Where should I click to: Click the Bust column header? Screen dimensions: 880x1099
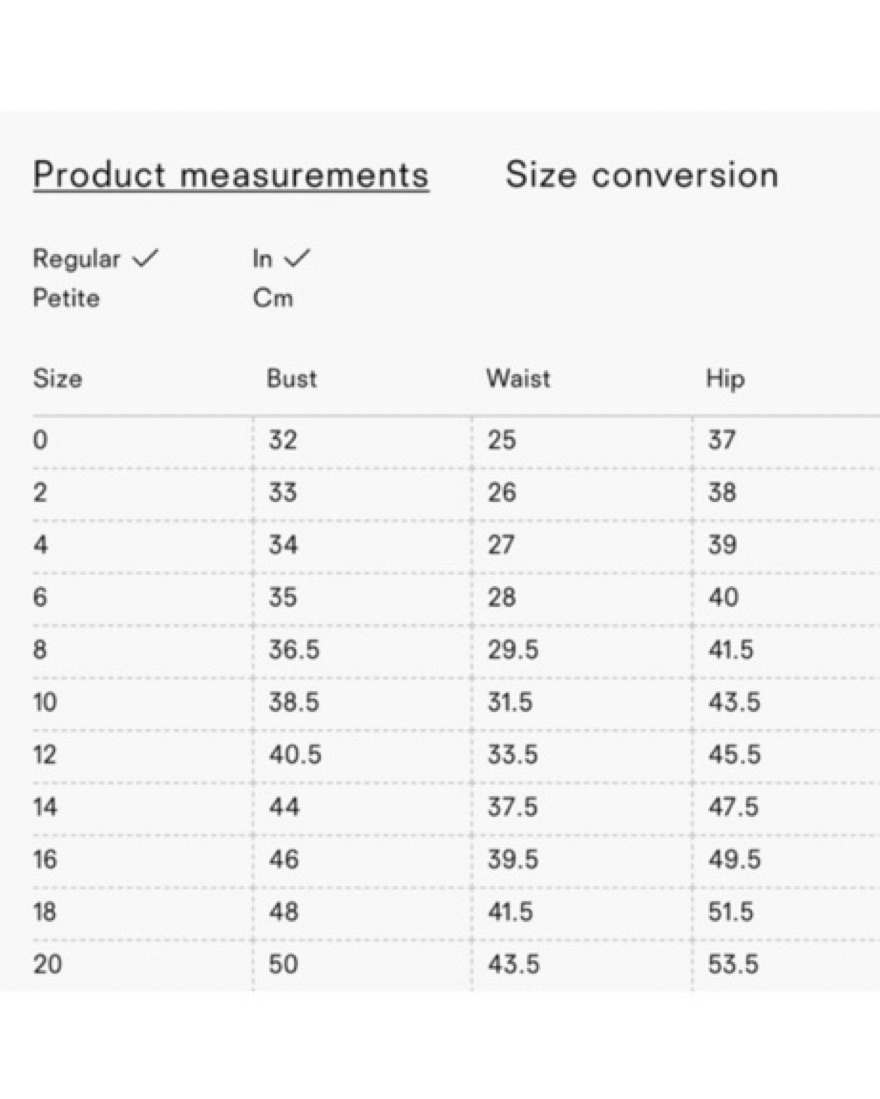coord(291,378)
